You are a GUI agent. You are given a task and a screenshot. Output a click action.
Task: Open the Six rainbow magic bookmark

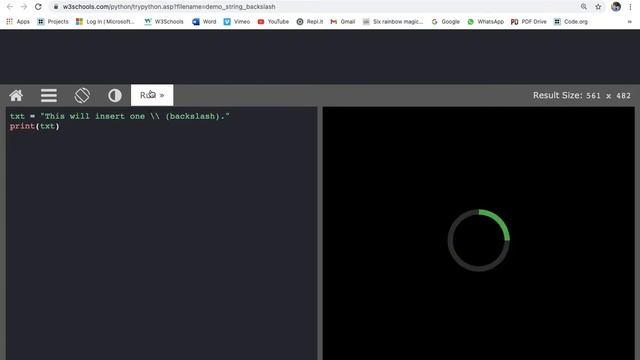[x=393, y=22]
